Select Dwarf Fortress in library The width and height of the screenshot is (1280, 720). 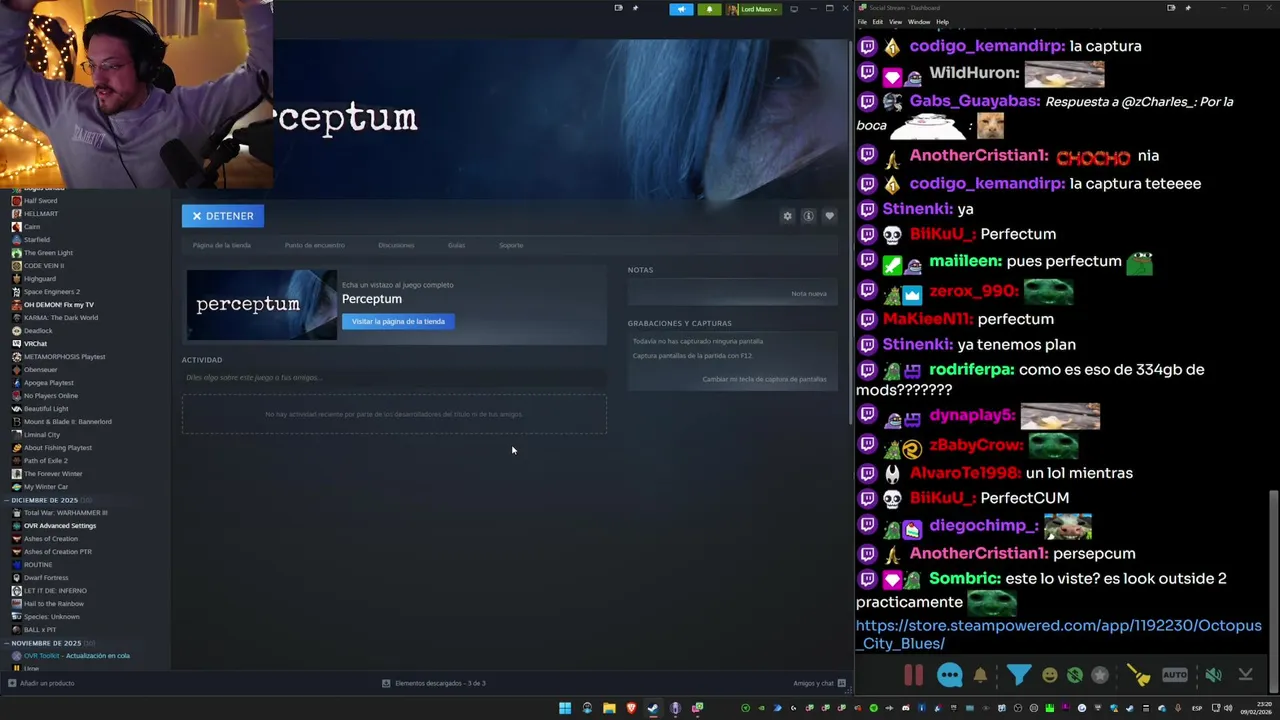pos(46,578)
